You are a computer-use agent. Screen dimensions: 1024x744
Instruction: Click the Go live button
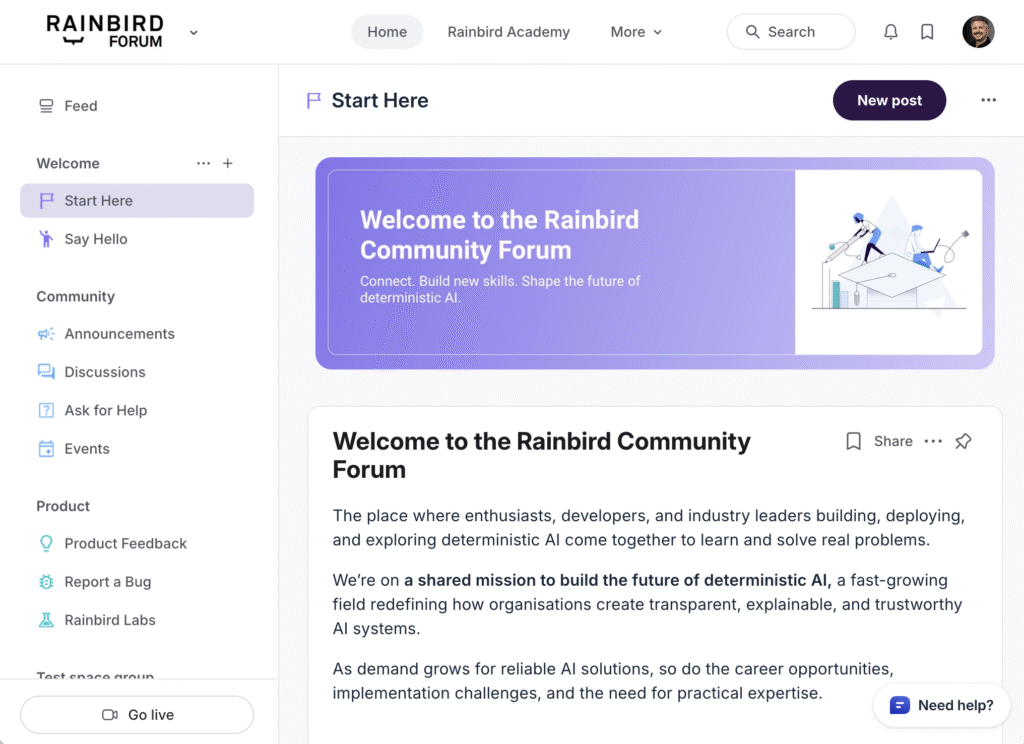pos(137,715)
